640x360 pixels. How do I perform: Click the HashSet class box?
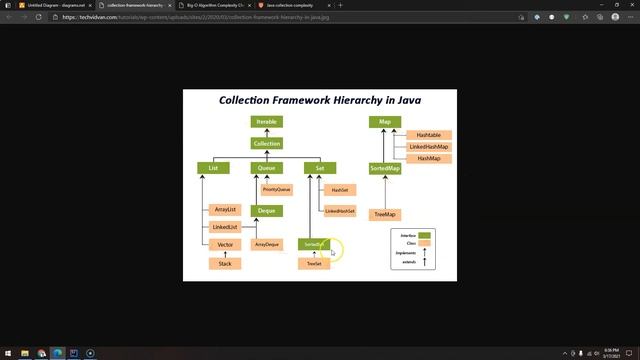[340, 190]
